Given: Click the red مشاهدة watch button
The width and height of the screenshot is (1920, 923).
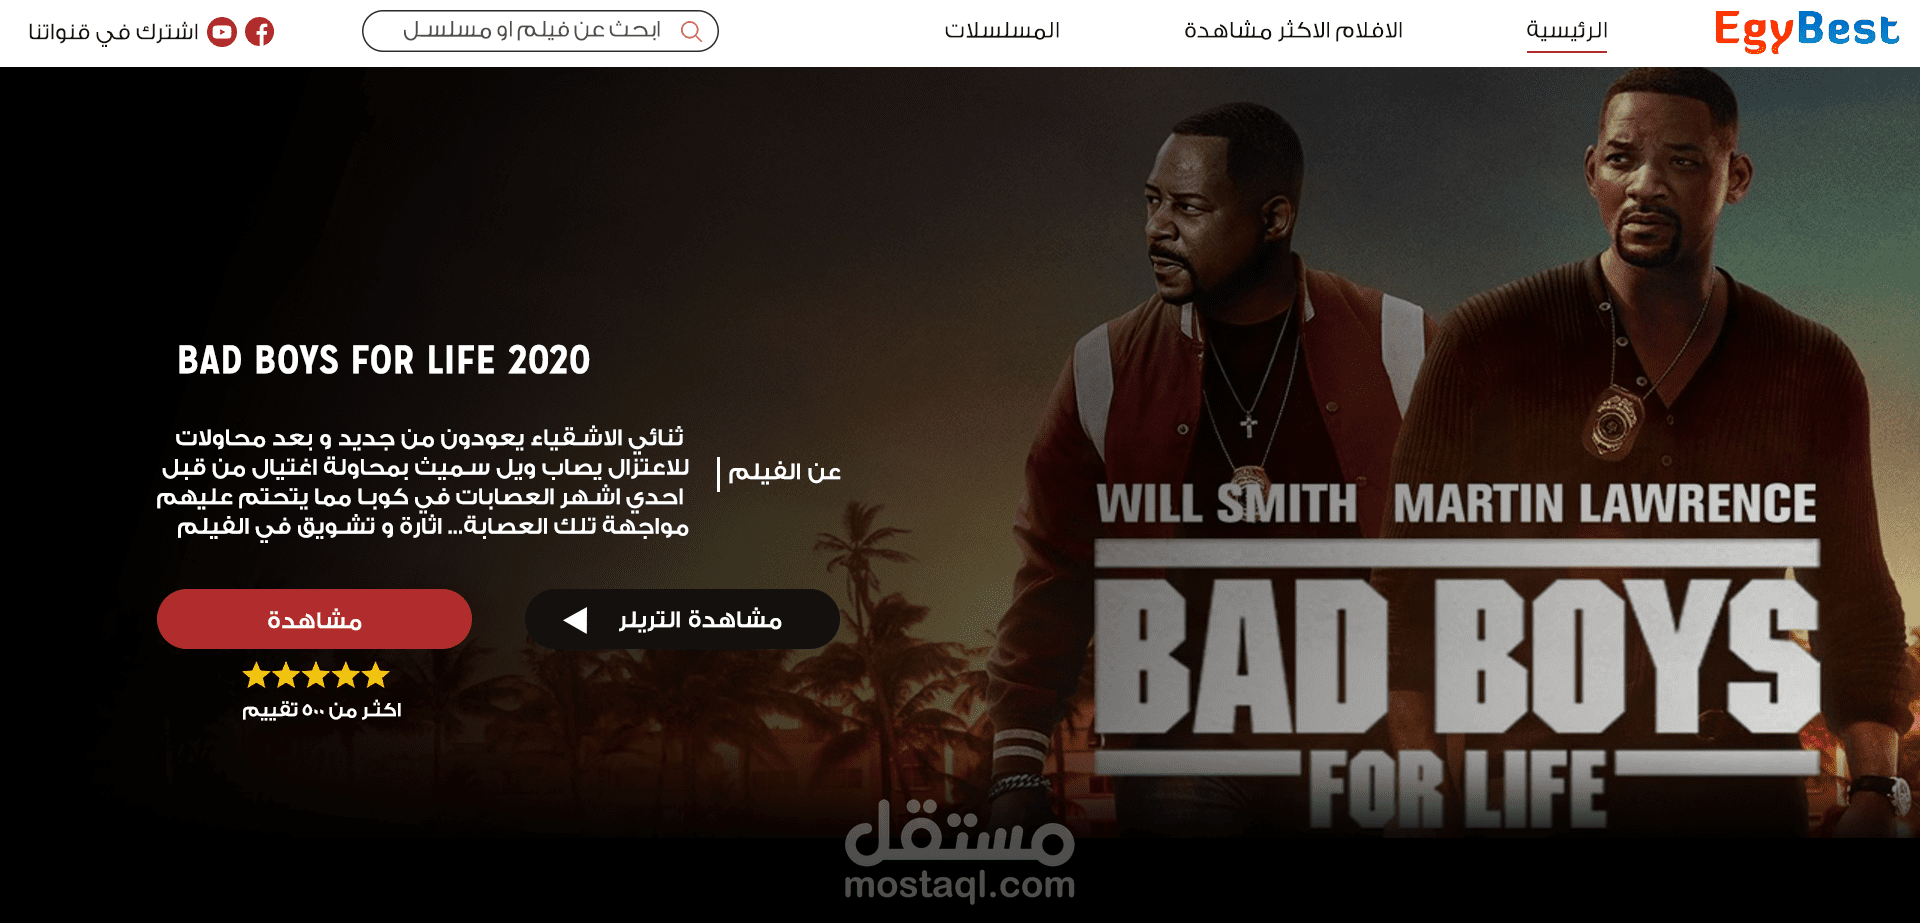Looking at the screenshot, I should tap(314, 619).
